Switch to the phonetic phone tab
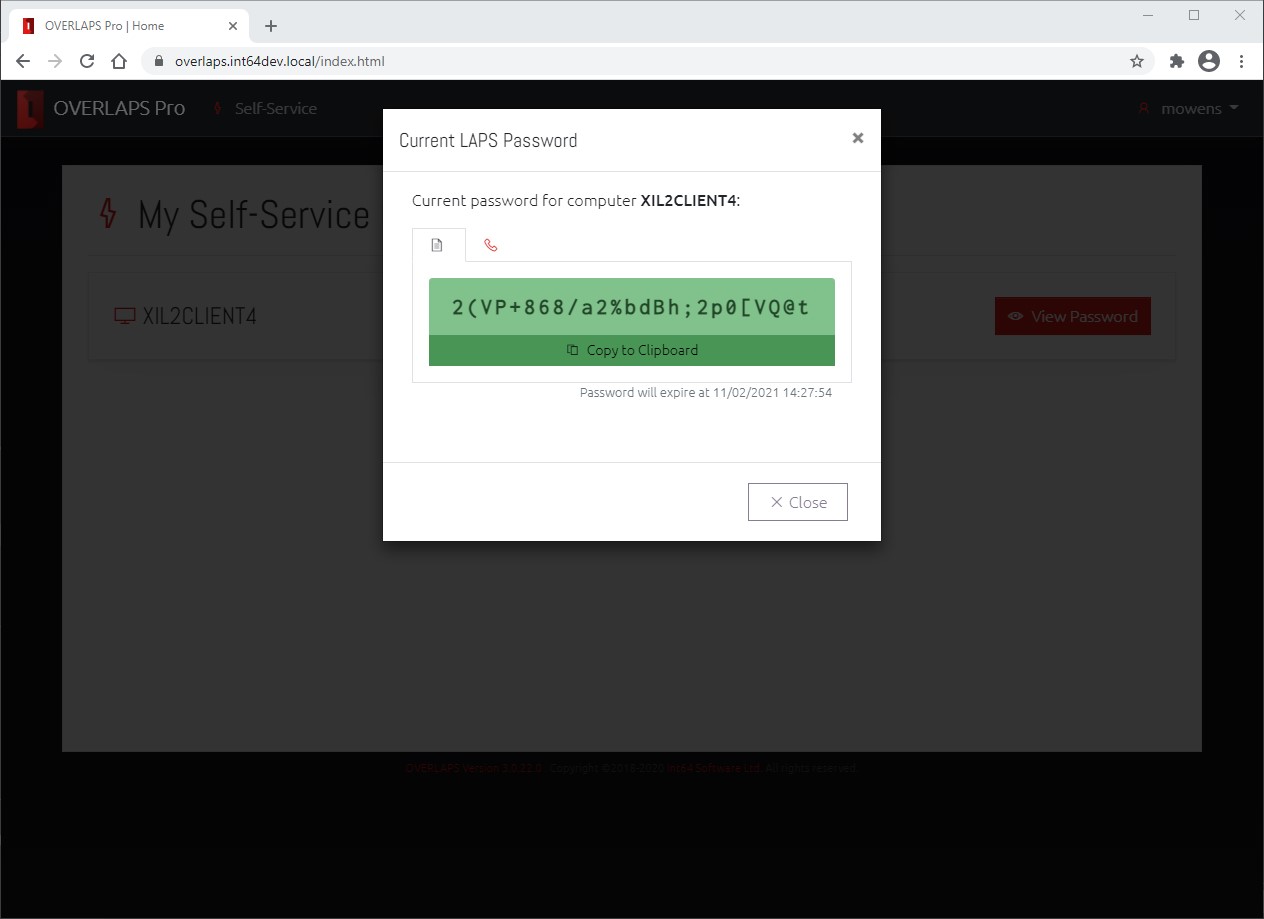 (490, 245)
